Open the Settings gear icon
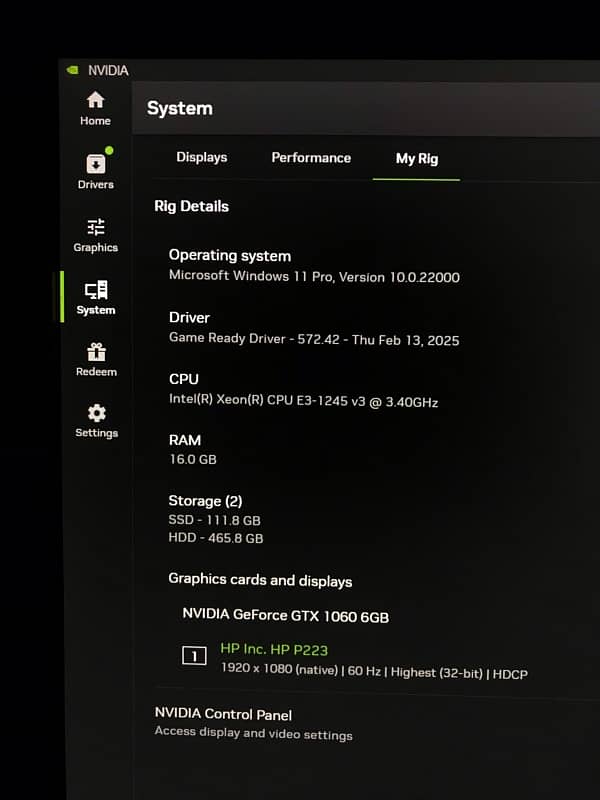 (96, 413)
